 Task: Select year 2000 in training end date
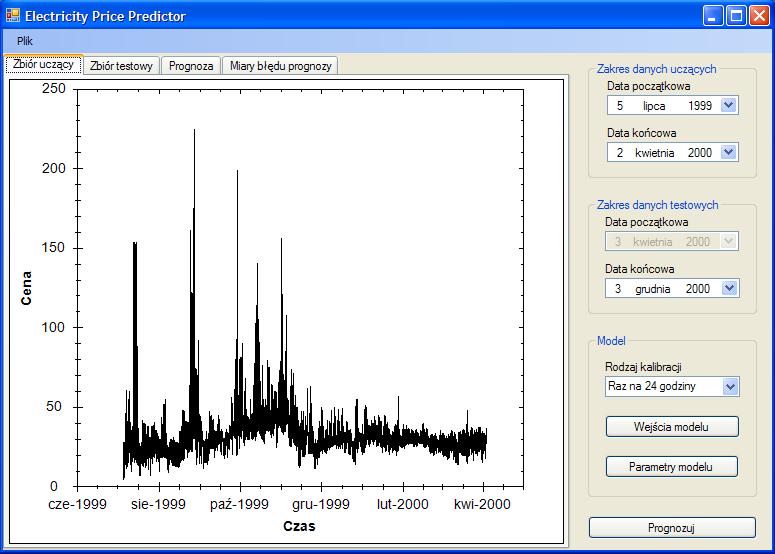point(700,153)
